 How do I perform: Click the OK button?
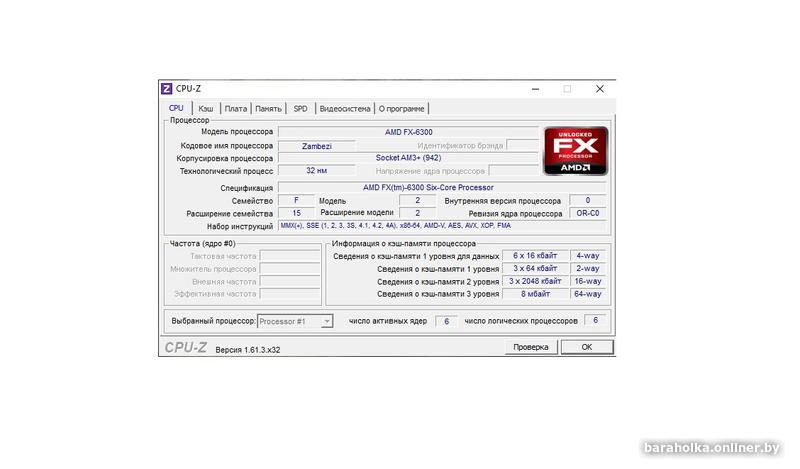pos(587,347)
